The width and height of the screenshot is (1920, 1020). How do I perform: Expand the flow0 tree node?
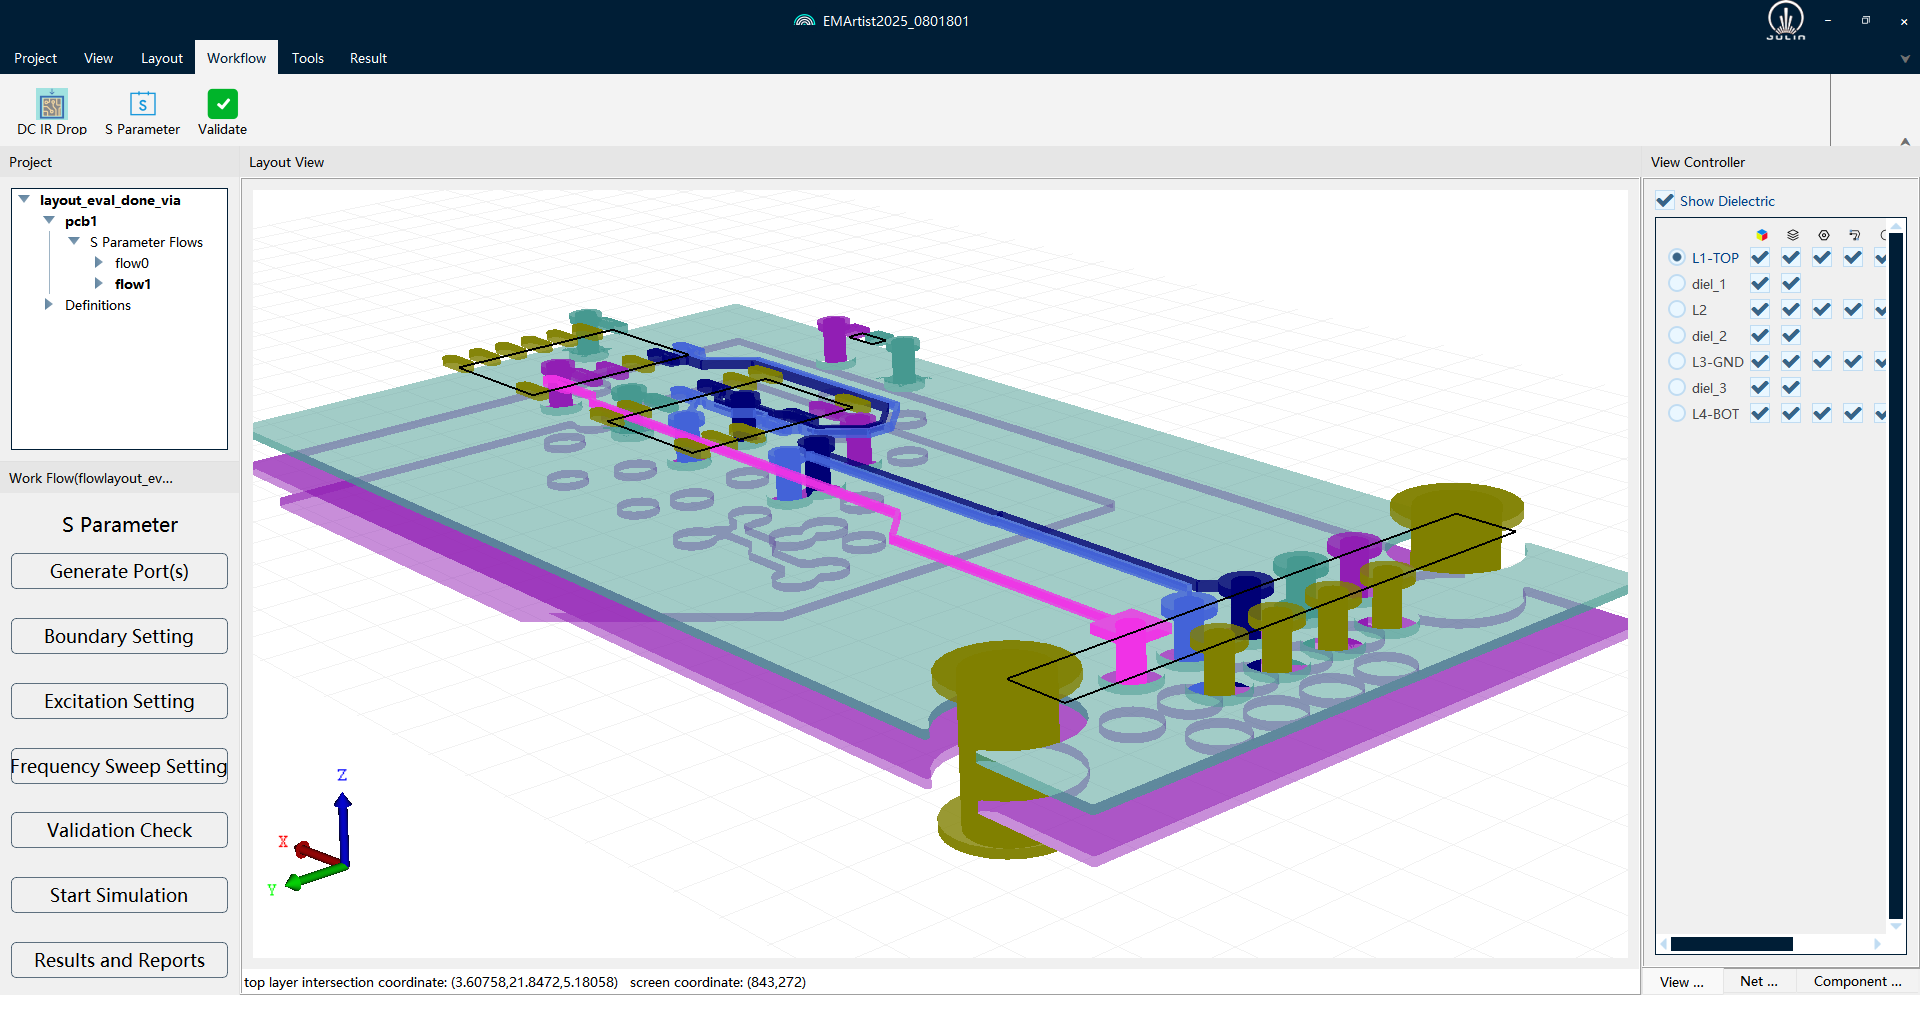tap(99, 263)
